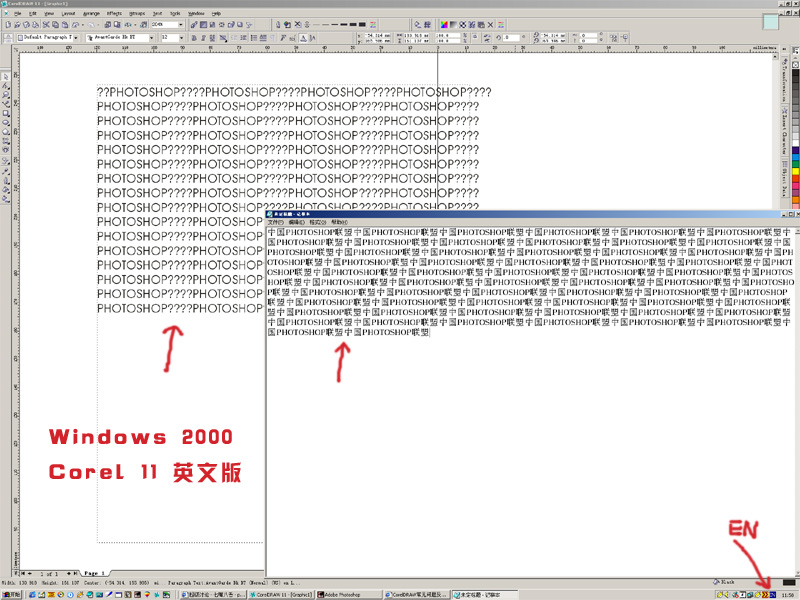Go to the first page button
The image size is (800, 600).
22,573
